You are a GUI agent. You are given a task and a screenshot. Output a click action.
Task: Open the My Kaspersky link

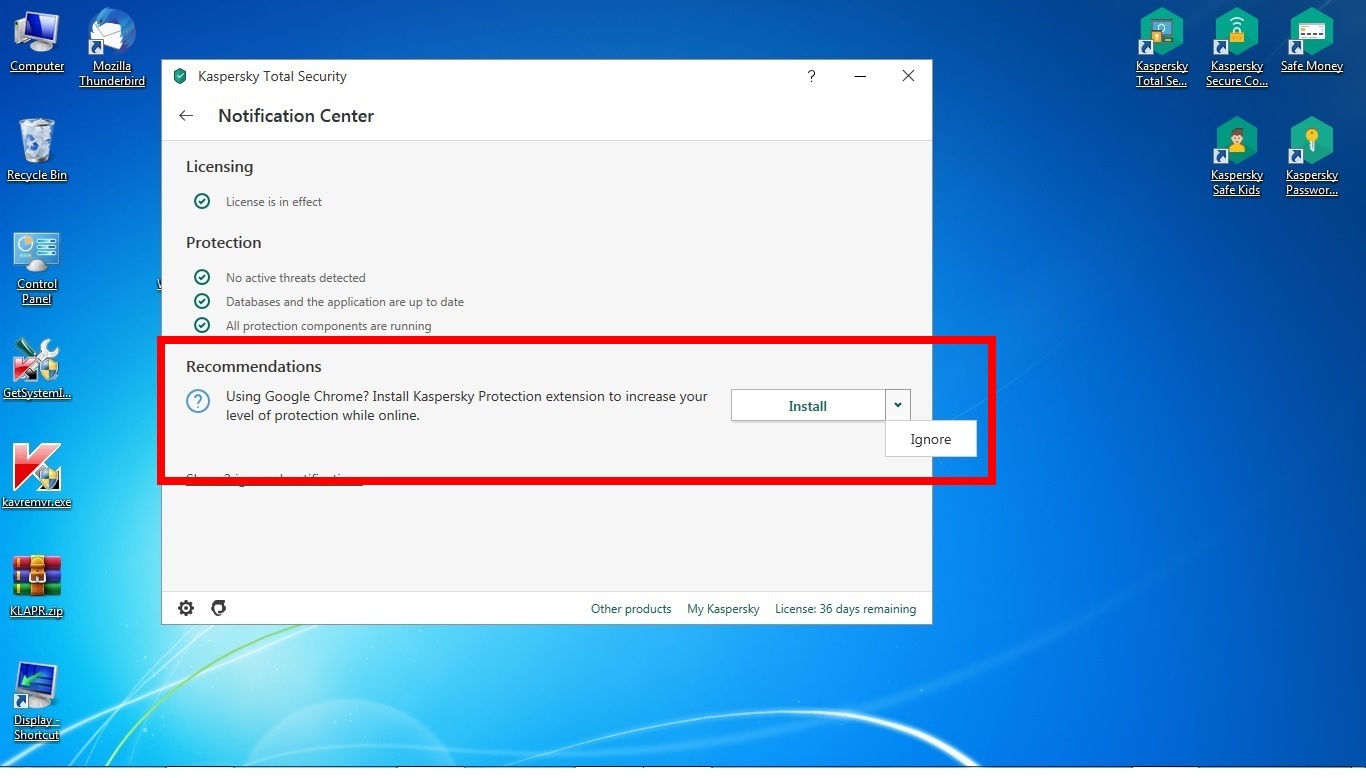(x=723, y=608)
